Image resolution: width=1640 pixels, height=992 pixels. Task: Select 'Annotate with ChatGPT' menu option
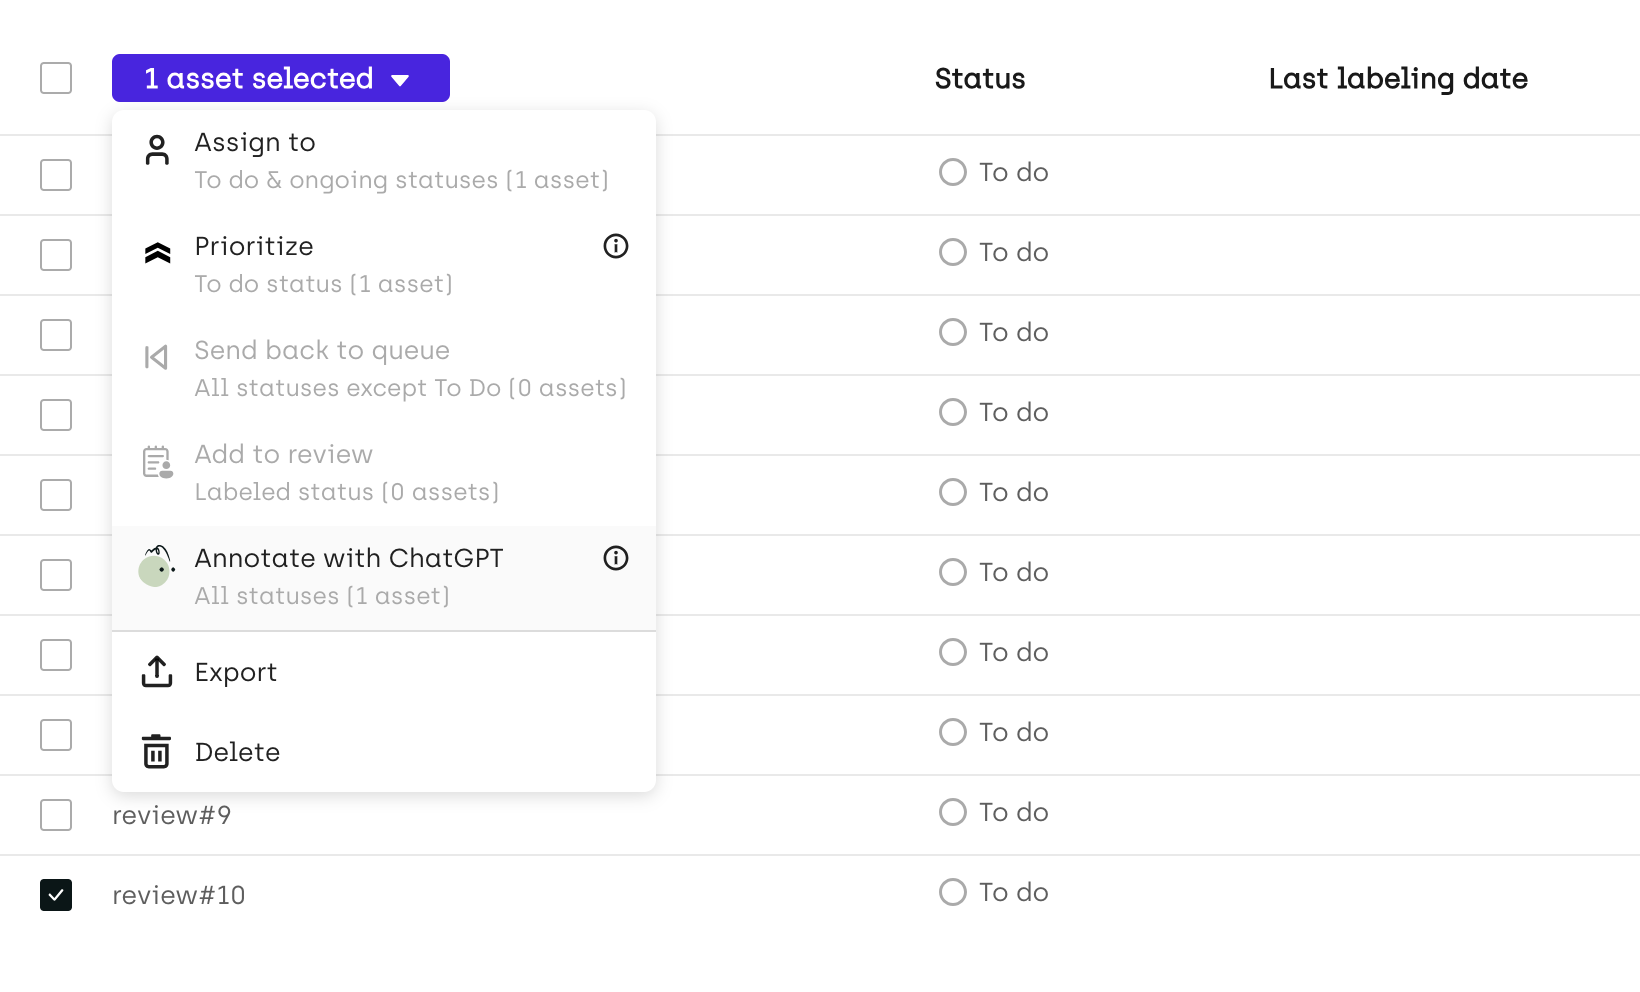[349, 558]
